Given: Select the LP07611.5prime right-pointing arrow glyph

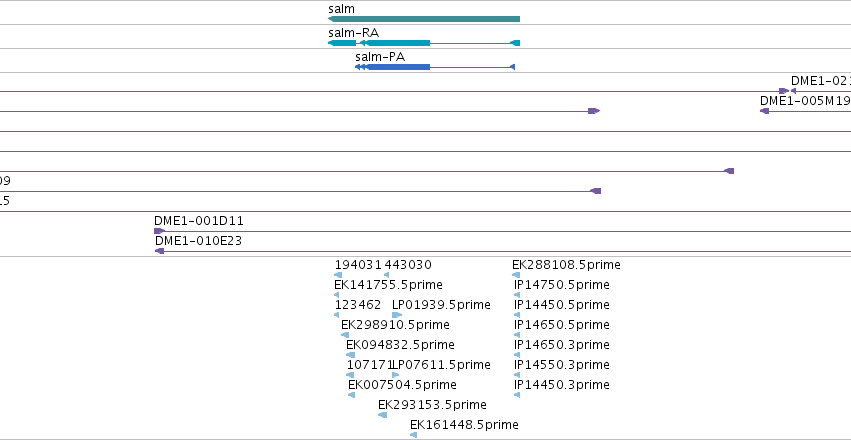Looking at the screenshot, I should pos(396,375).
